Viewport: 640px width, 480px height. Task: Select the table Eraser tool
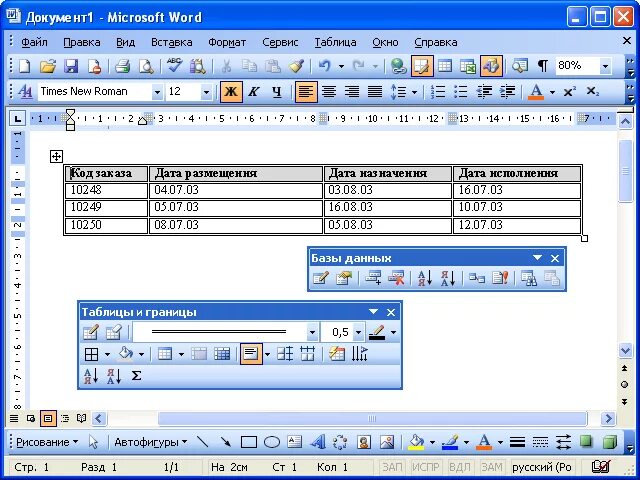(x=113, y=332)
